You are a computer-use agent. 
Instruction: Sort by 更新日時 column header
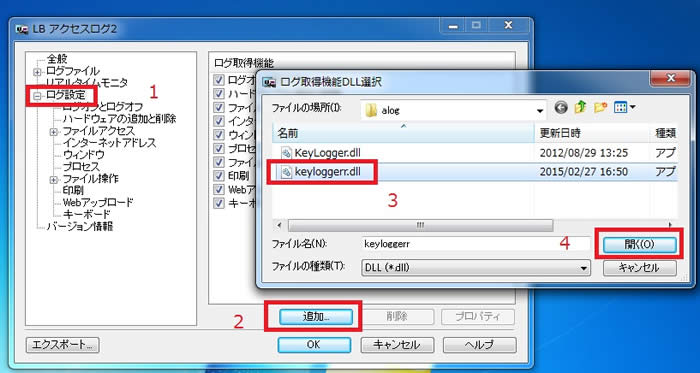pos(592,133)
